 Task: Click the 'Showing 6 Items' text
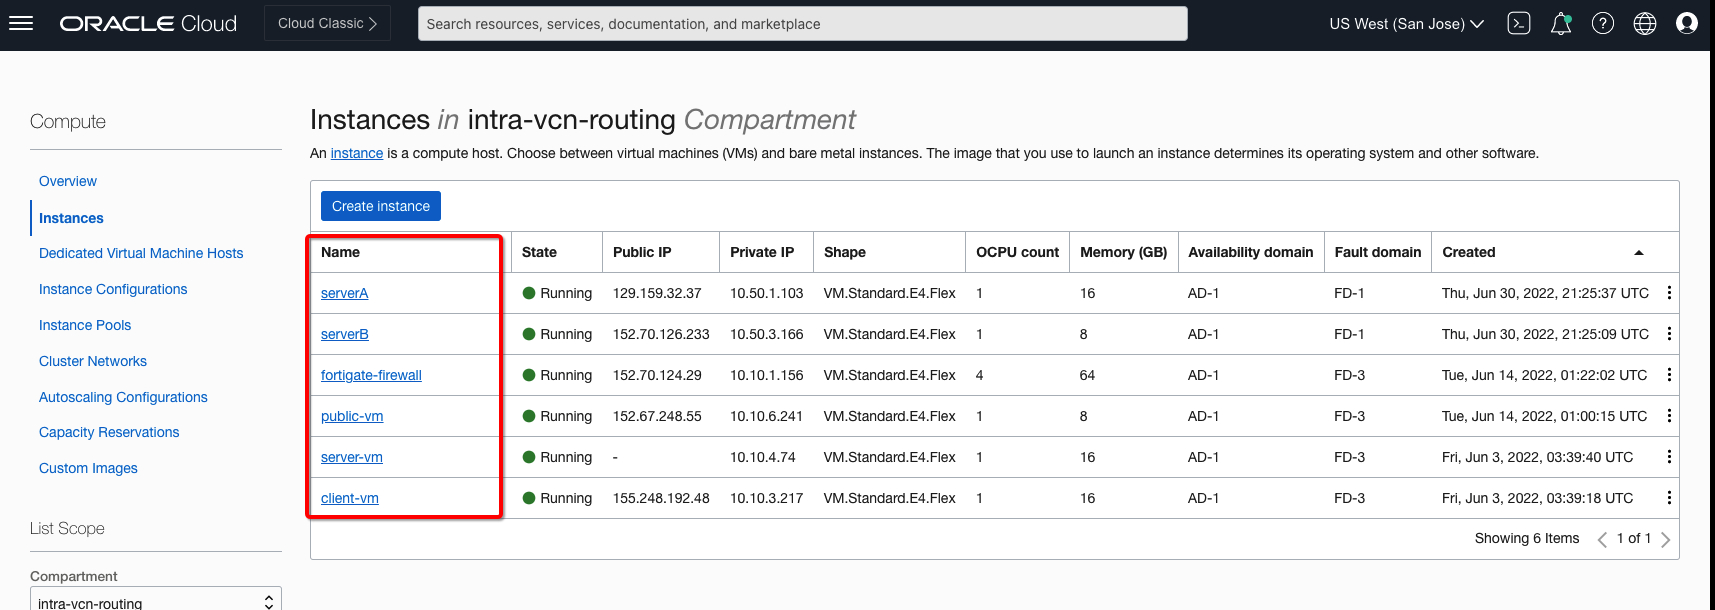pos(1527,538)
